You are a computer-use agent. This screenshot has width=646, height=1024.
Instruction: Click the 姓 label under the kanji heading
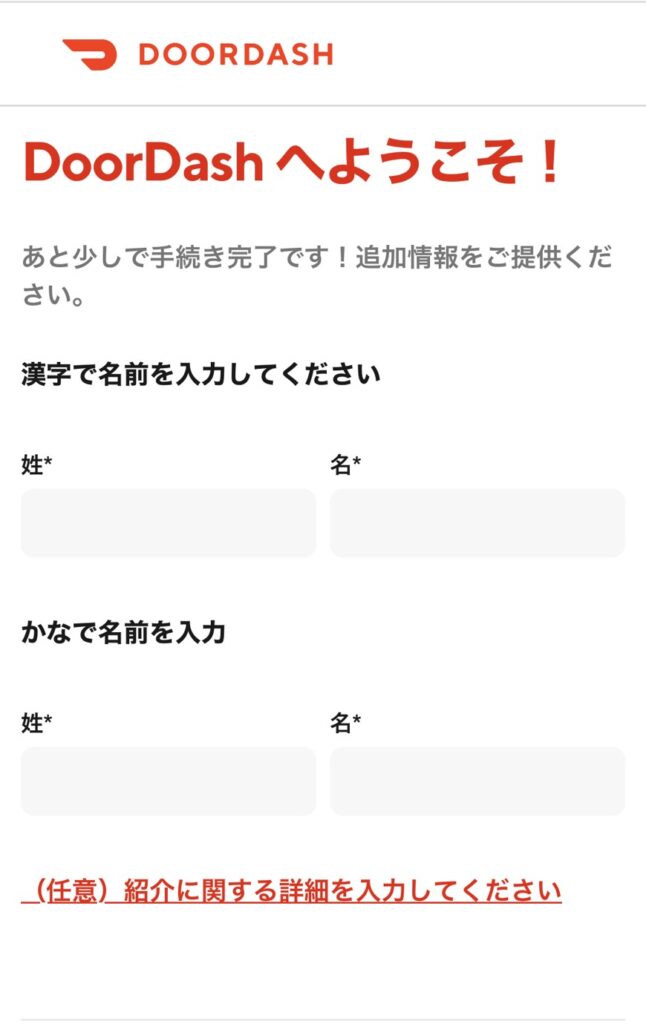[x=31, y=465]
